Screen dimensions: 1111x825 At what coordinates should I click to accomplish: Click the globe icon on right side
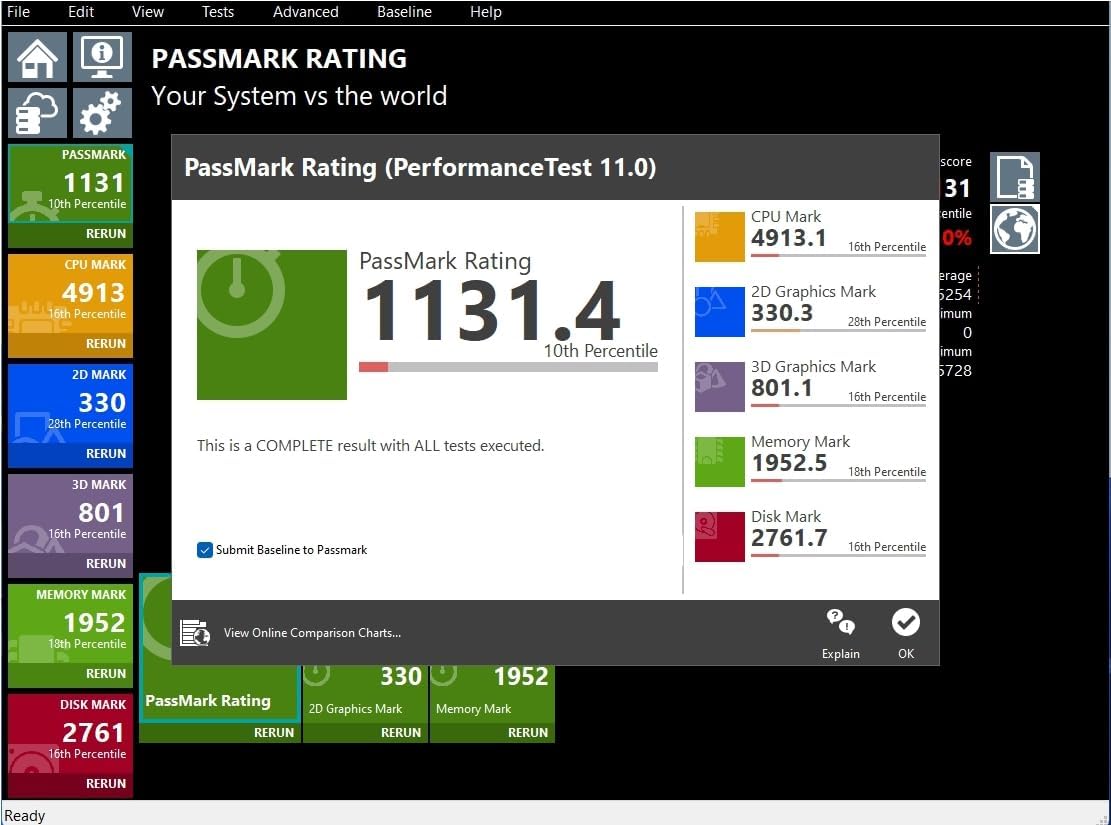point(1015,229)
